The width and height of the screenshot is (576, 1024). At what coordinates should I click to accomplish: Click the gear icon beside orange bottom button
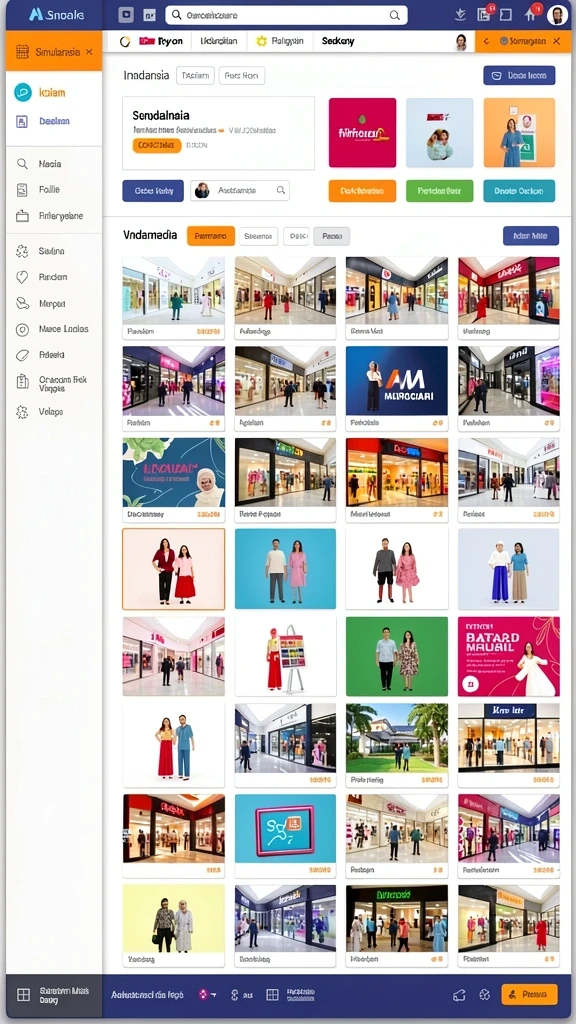pos(484,995)
